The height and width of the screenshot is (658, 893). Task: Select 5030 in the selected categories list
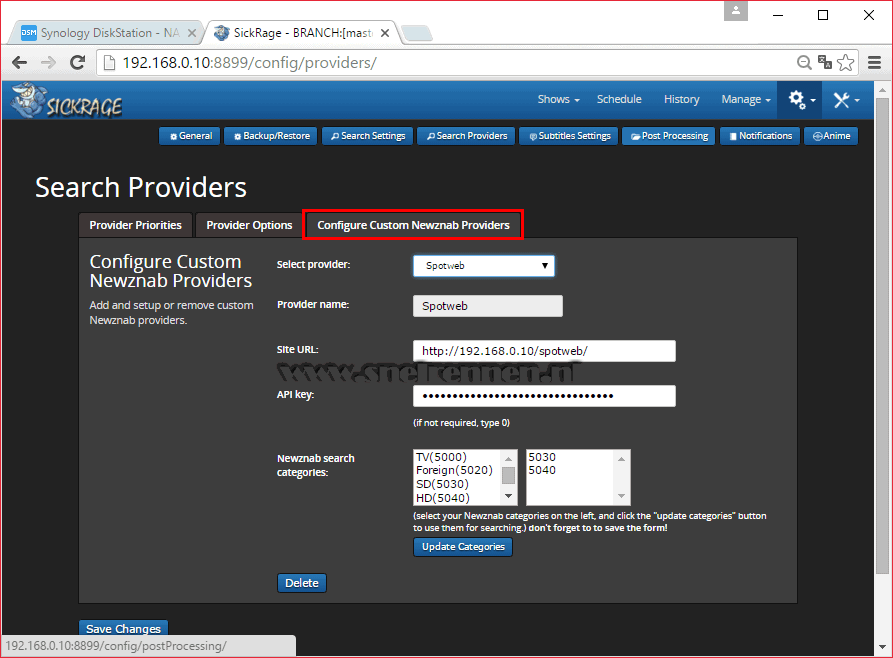542,457
